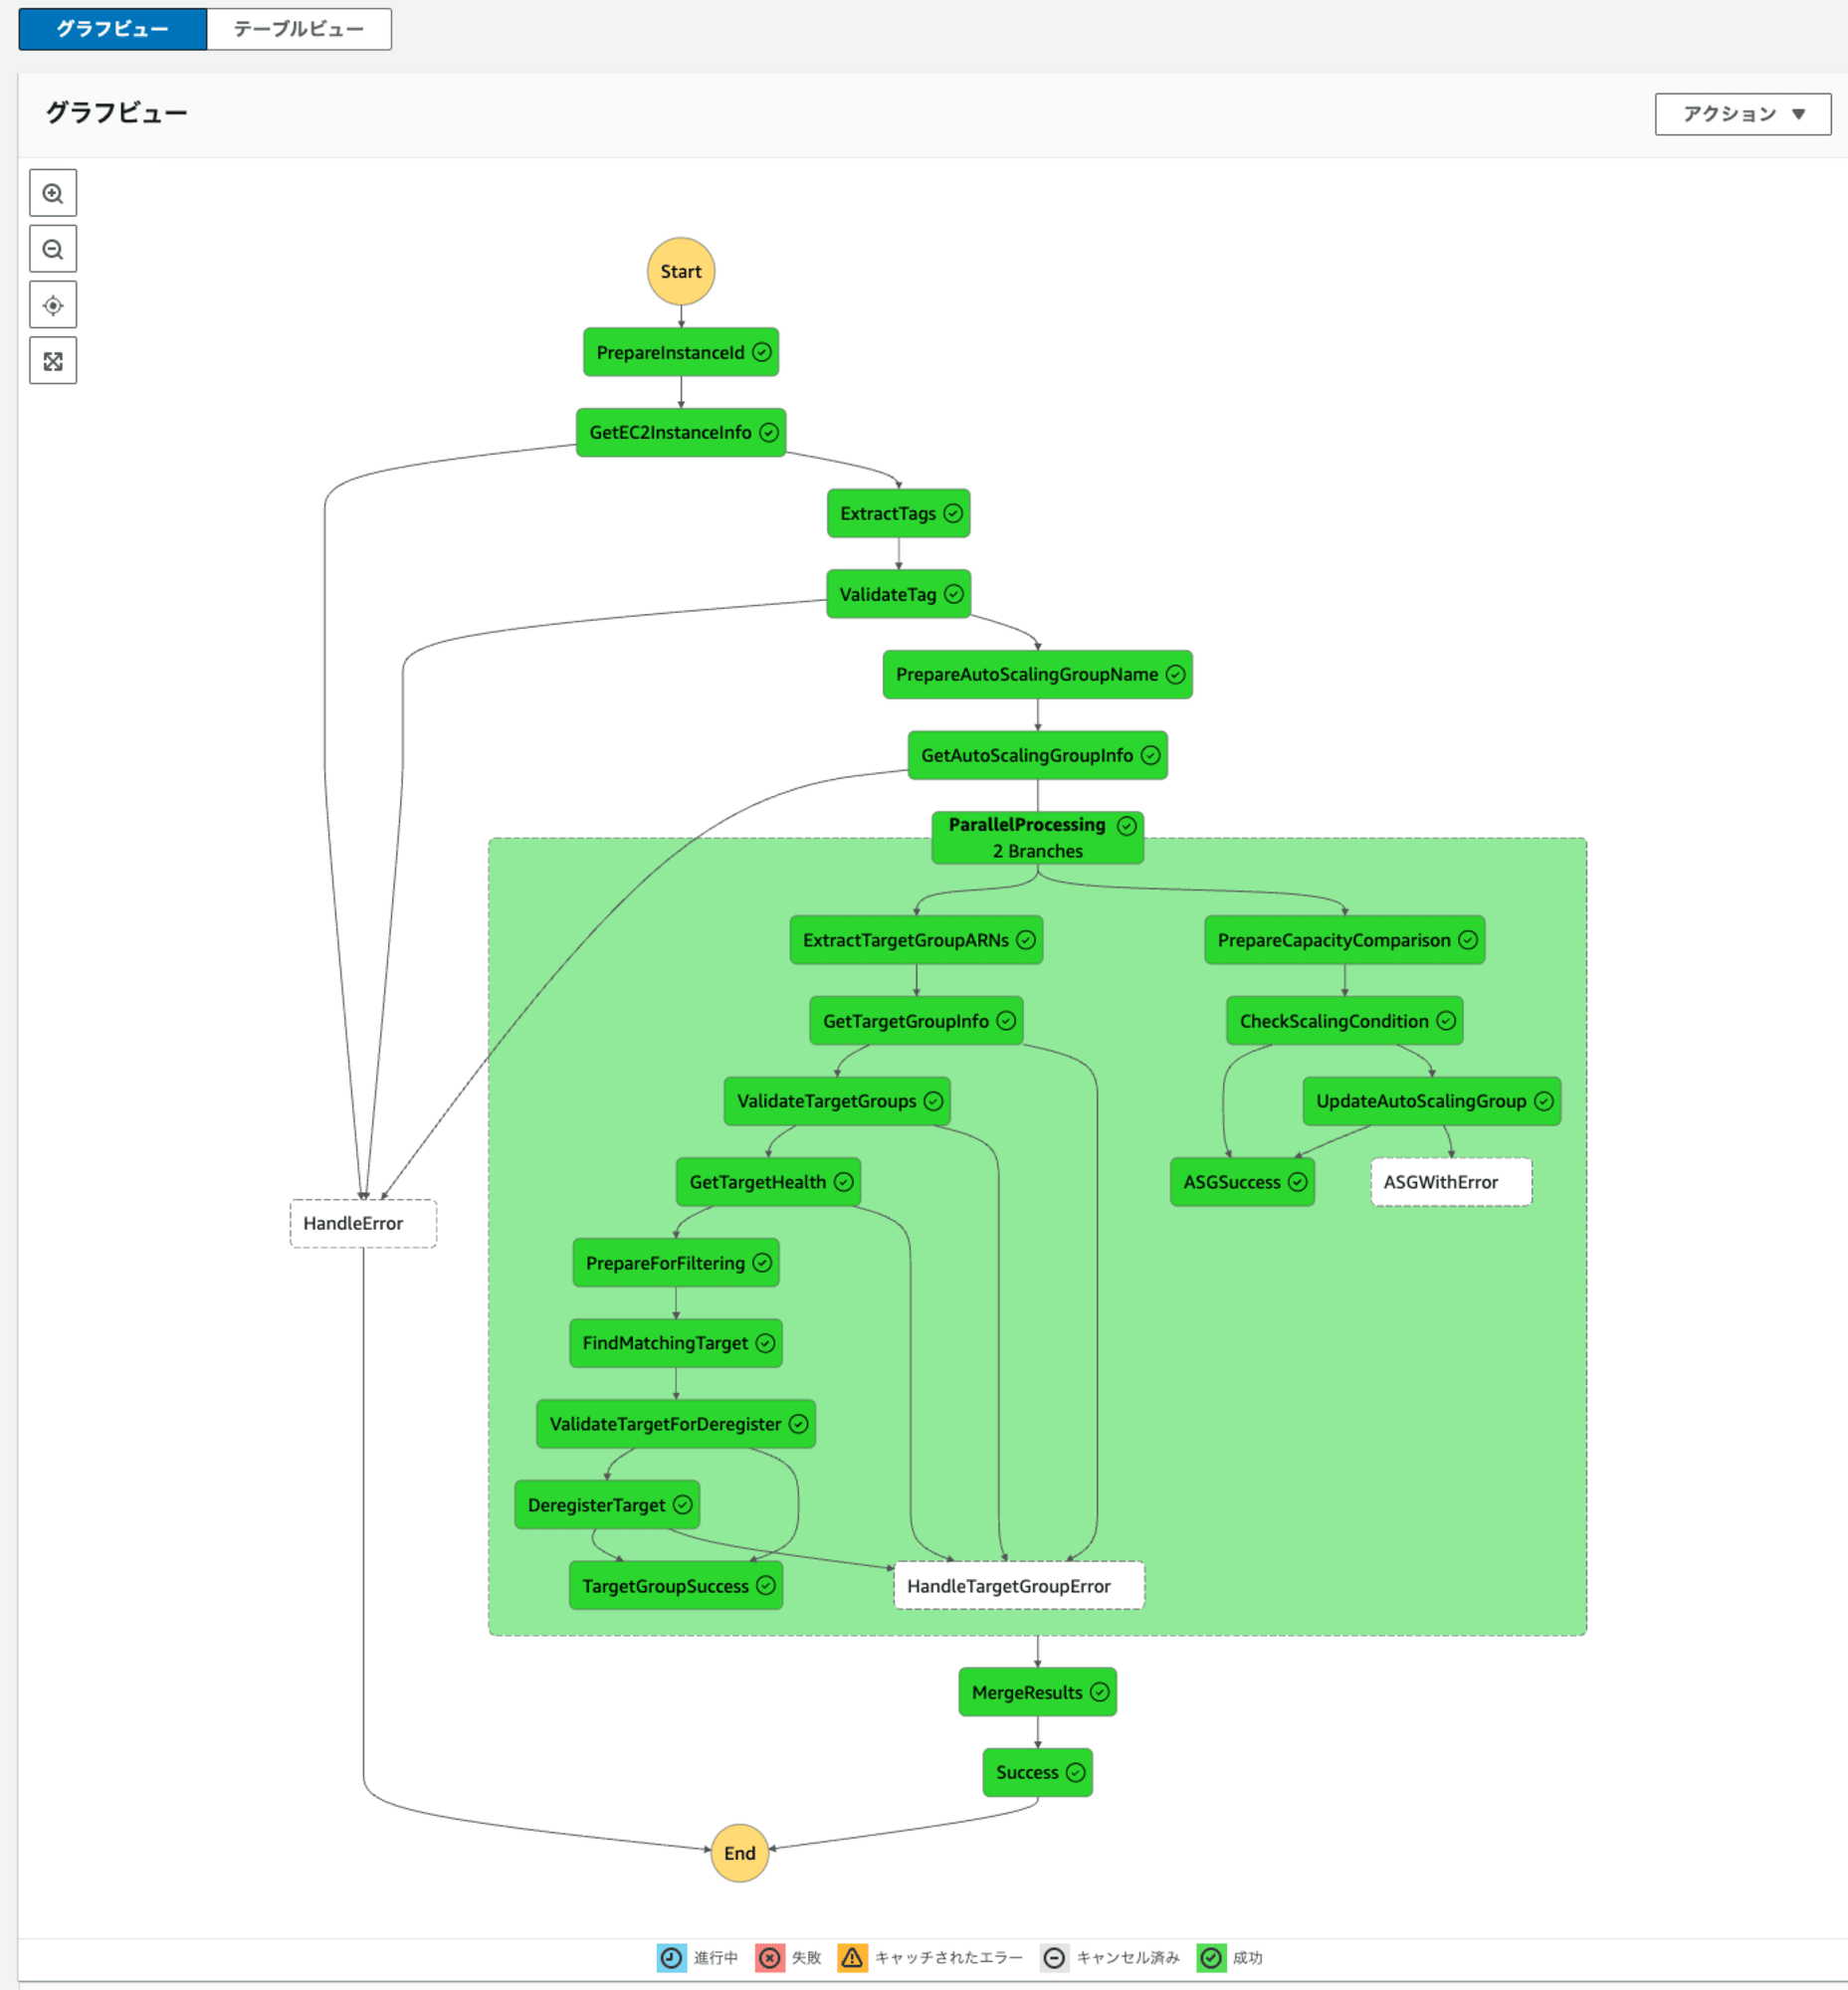Select the GetAutoScalingGroupInfo state

[1037, 755]
